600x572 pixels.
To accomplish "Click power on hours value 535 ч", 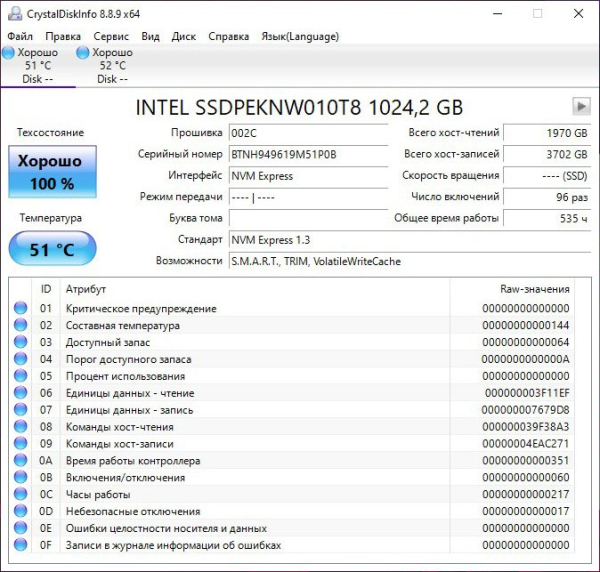I will (x=547, y=218).
